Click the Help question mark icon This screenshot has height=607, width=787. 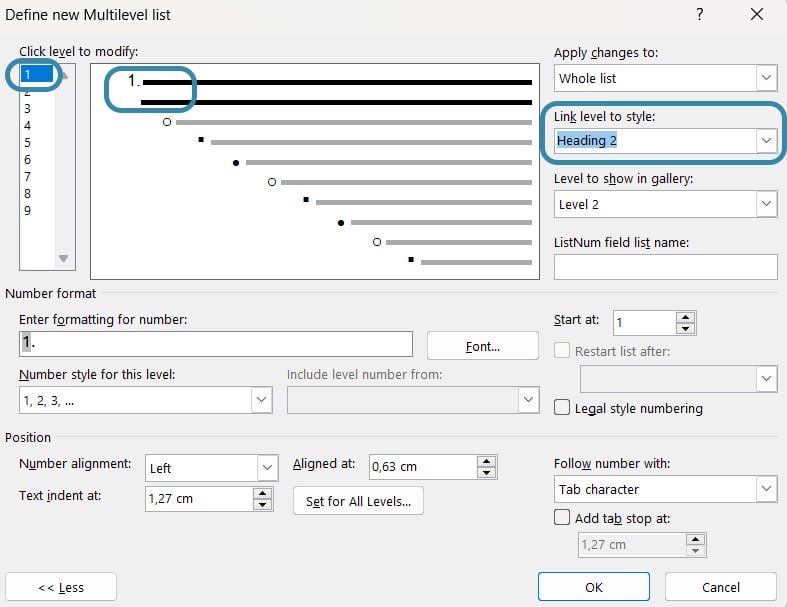(x=699, y=14)
